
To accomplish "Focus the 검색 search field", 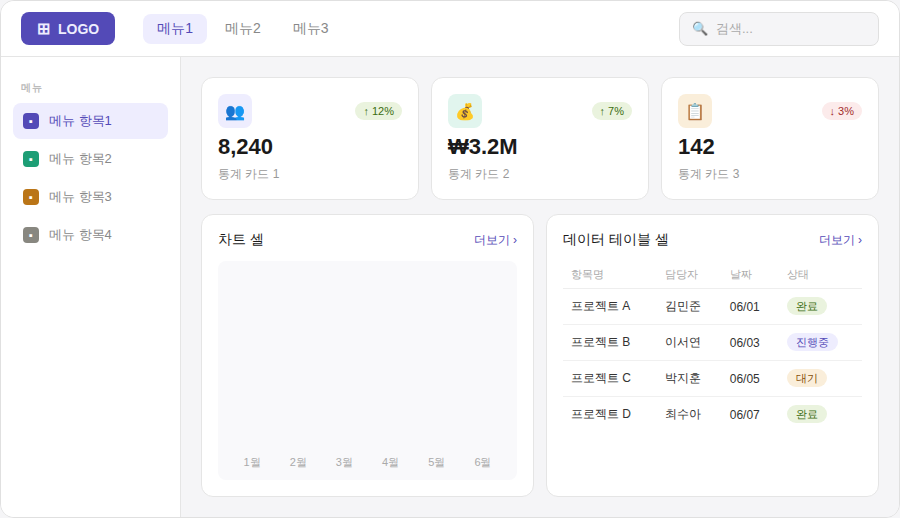I will pos(778,29).
